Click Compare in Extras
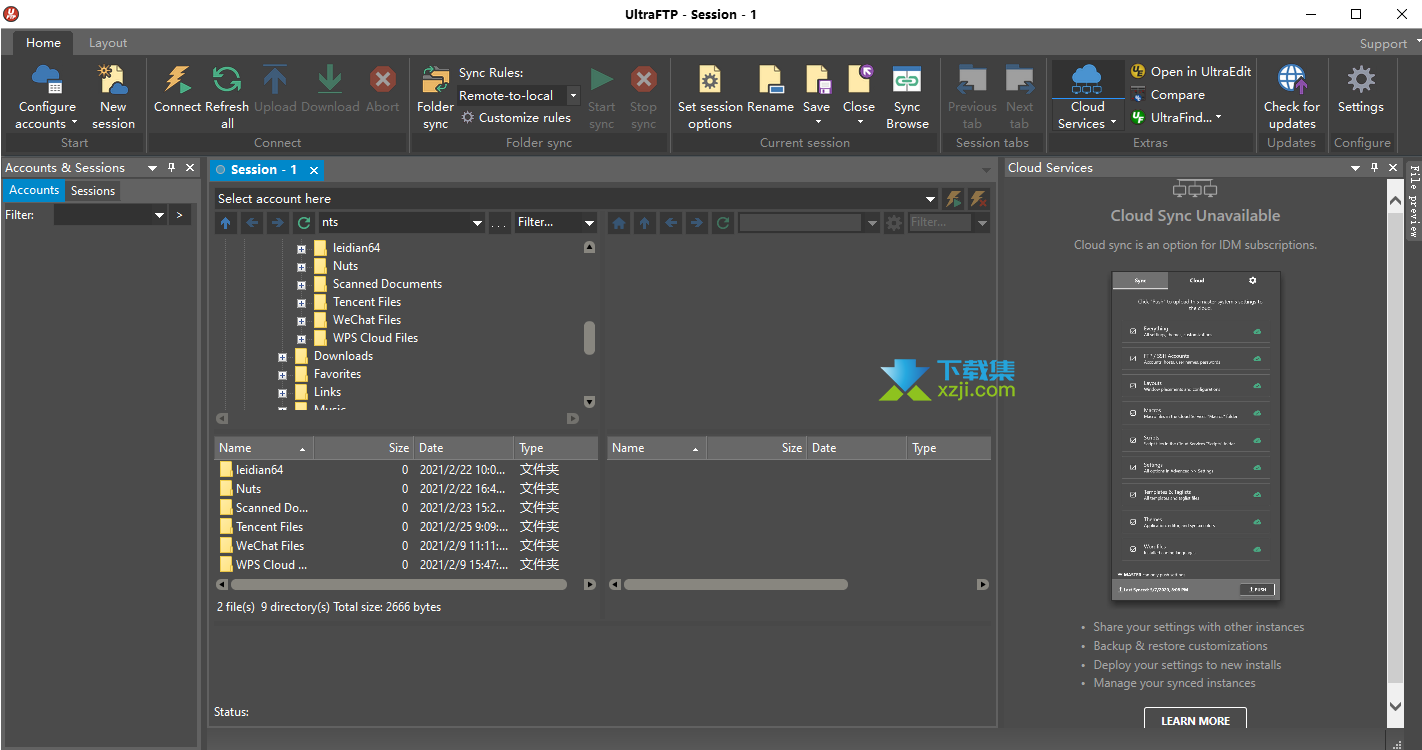This screenshot has height=750, width=1422. 1168,94
